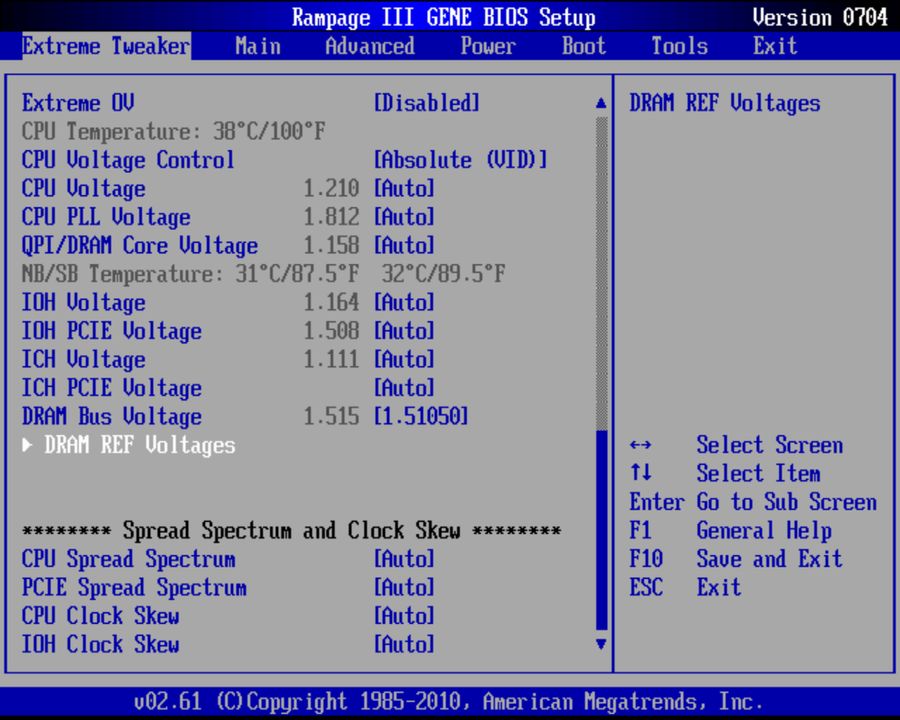
Task: Expand the DRAM REF Voltages submenu arrow
Action: click(x=27, y=445)
